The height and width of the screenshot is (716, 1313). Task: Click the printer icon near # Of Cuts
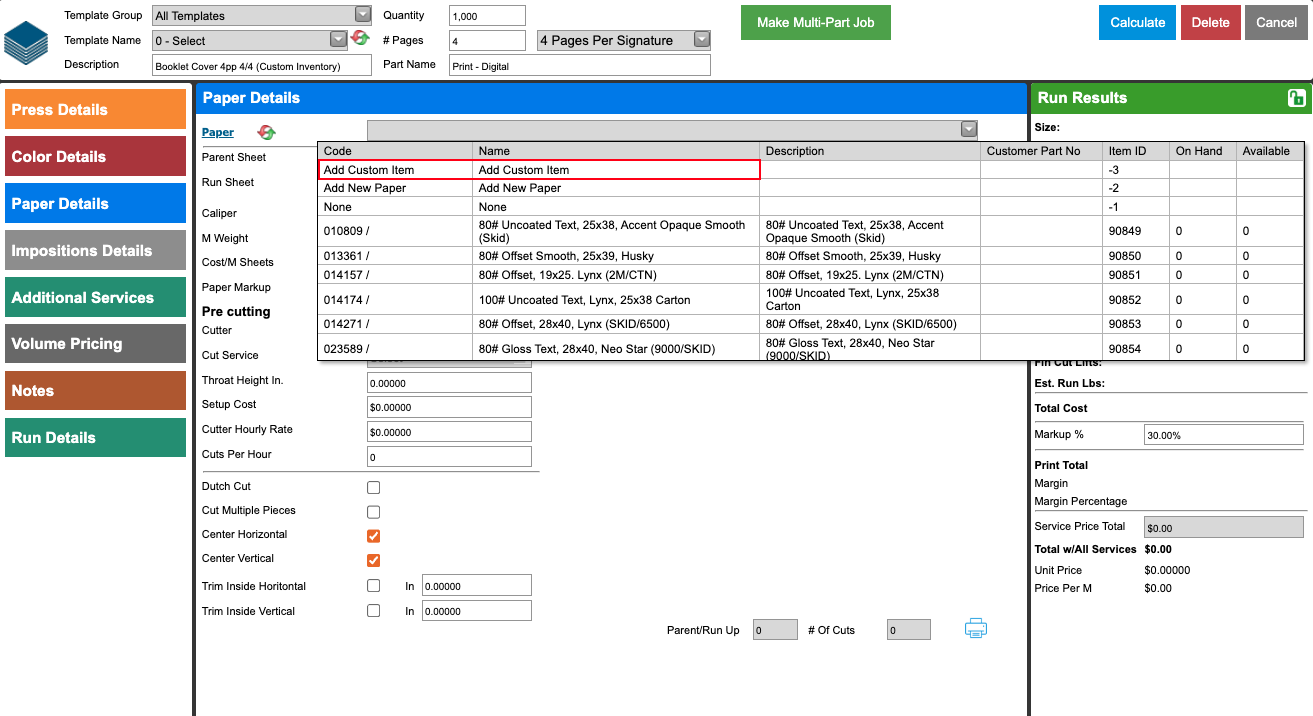pos(976,628)
